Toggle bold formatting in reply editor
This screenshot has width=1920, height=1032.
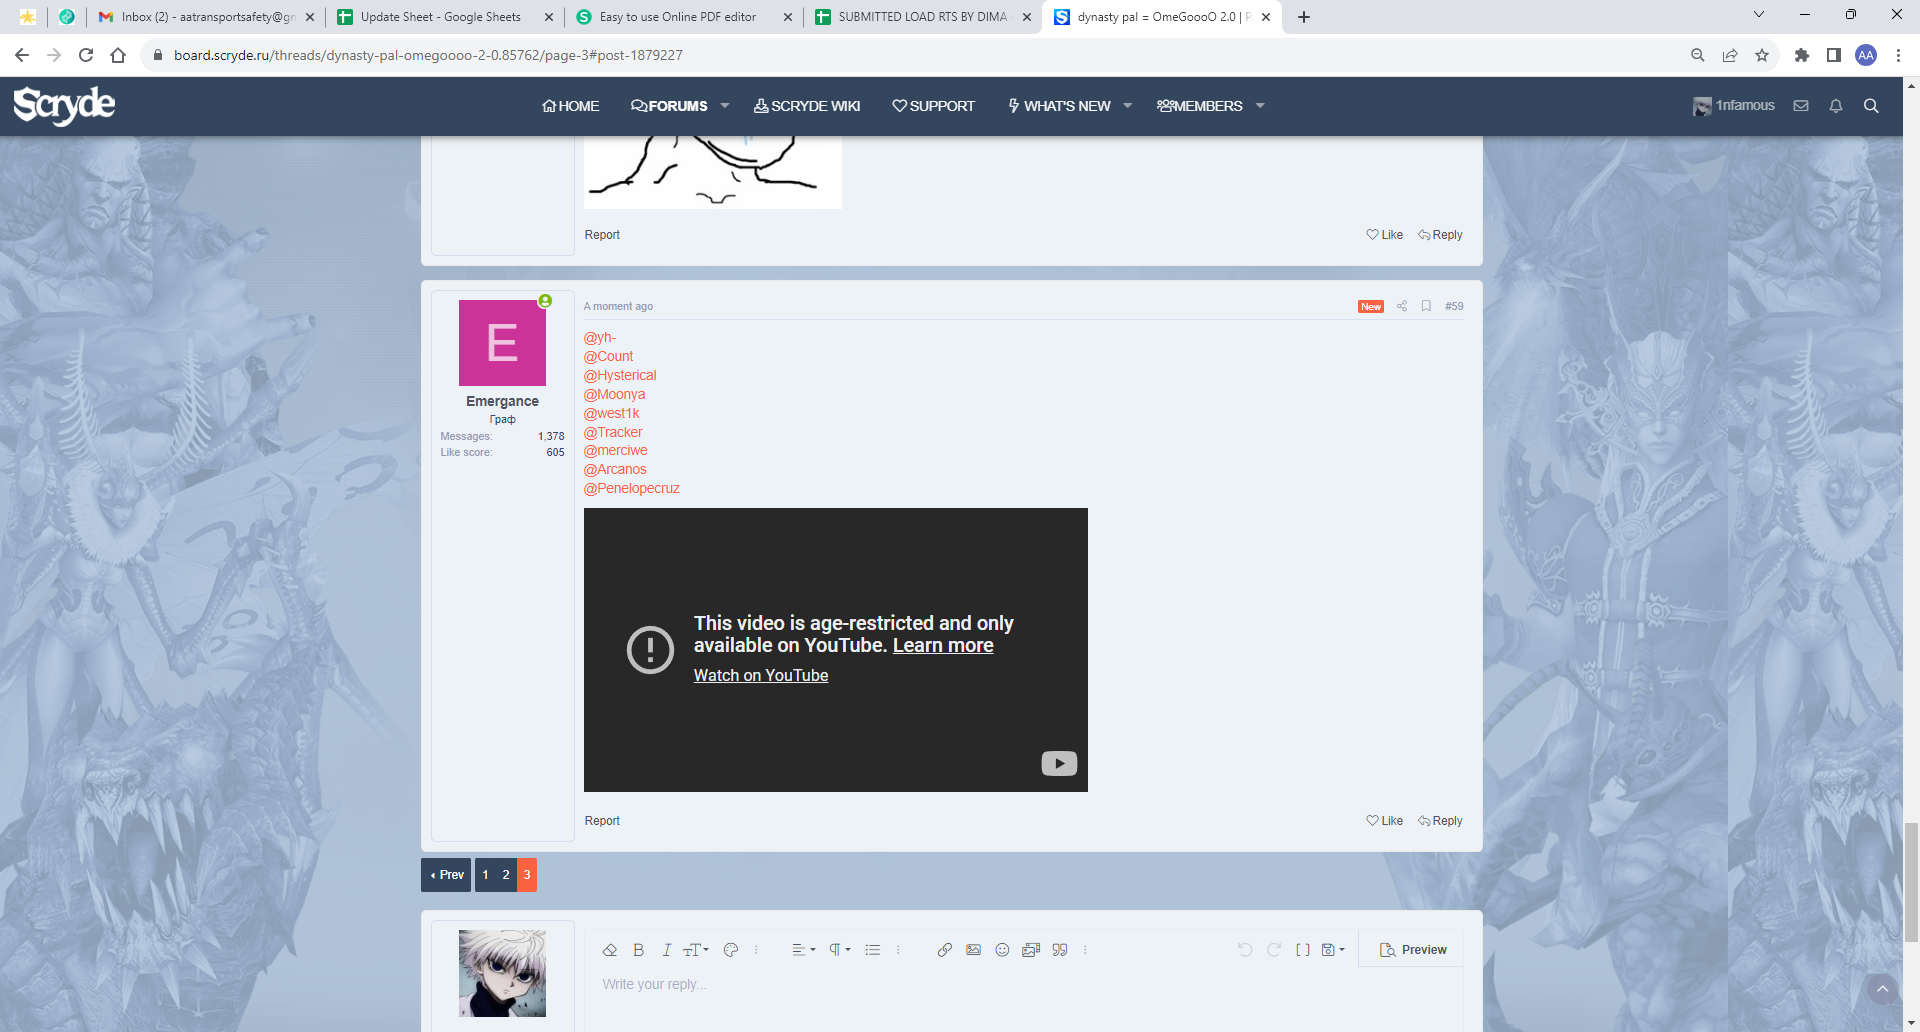pos(638,950)
